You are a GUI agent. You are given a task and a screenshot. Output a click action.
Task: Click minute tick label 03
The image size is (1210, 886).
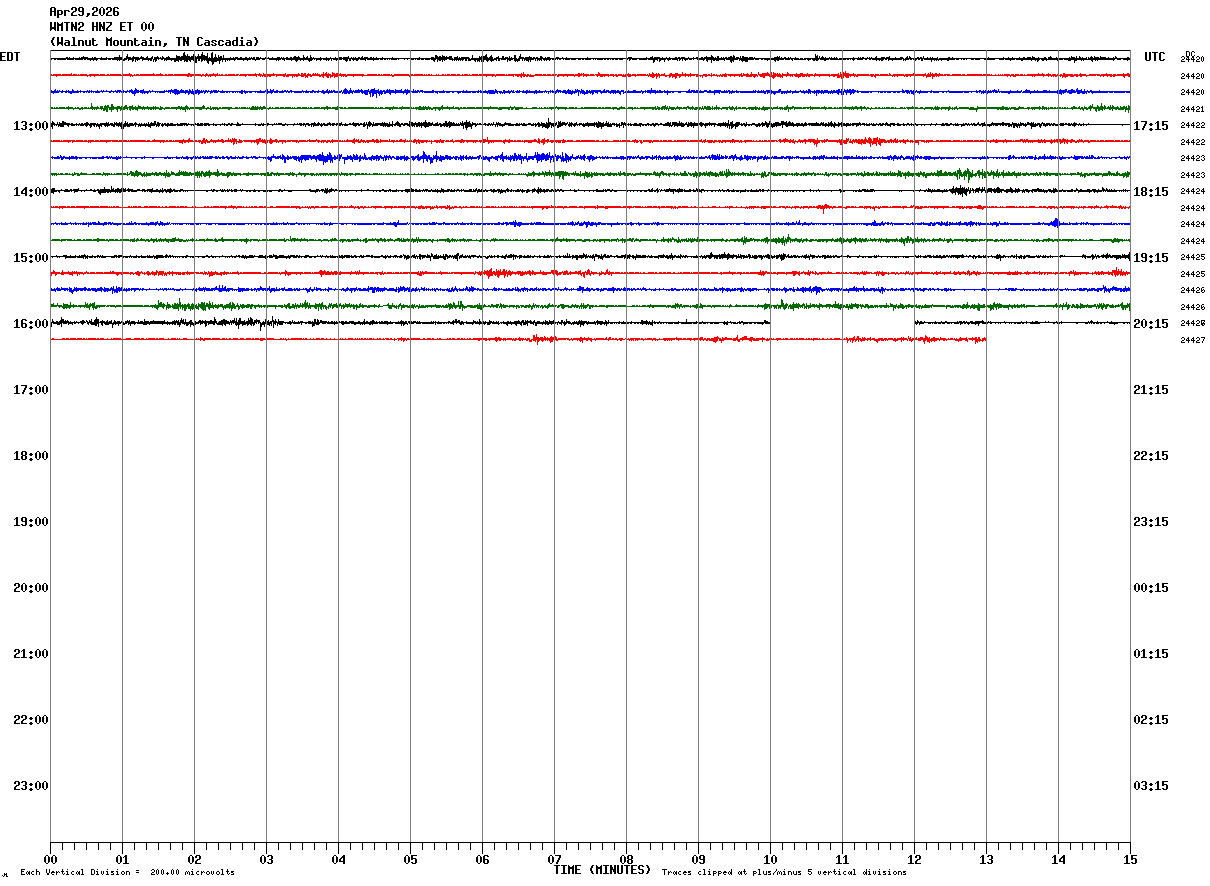266,859
